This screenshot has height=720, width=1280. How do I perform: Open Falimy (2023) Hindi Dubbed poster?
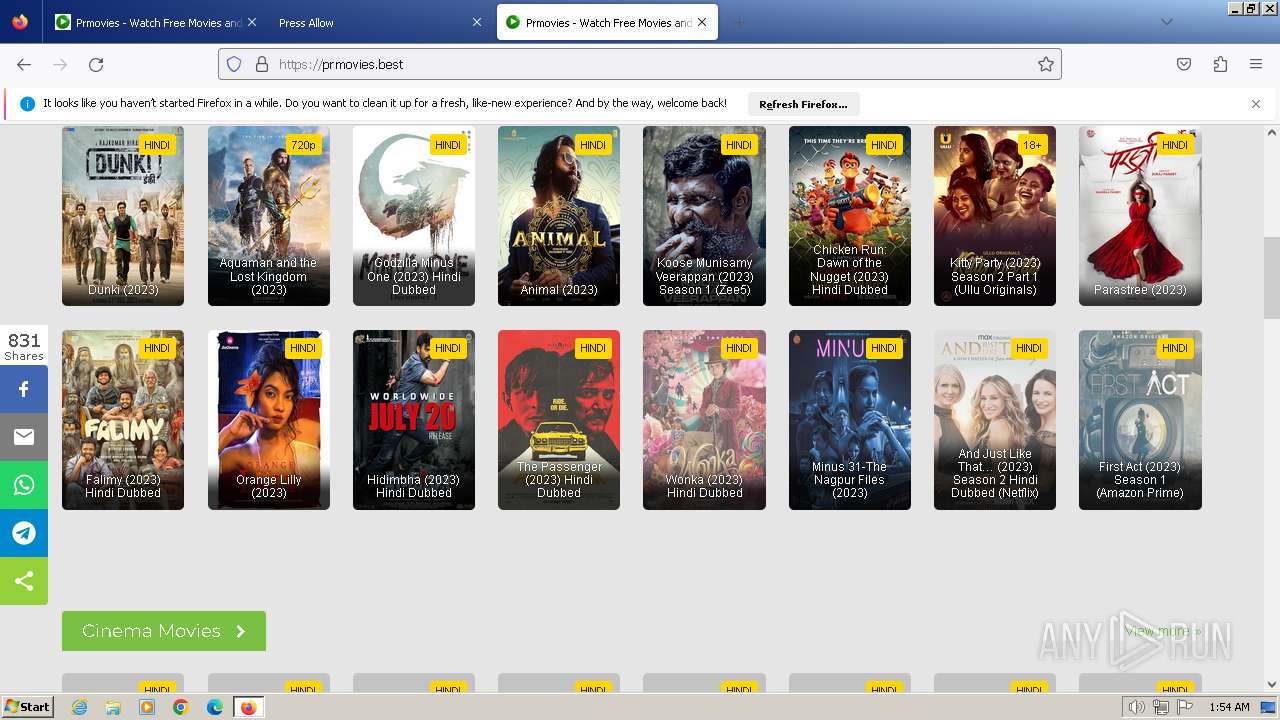point(123,420)
